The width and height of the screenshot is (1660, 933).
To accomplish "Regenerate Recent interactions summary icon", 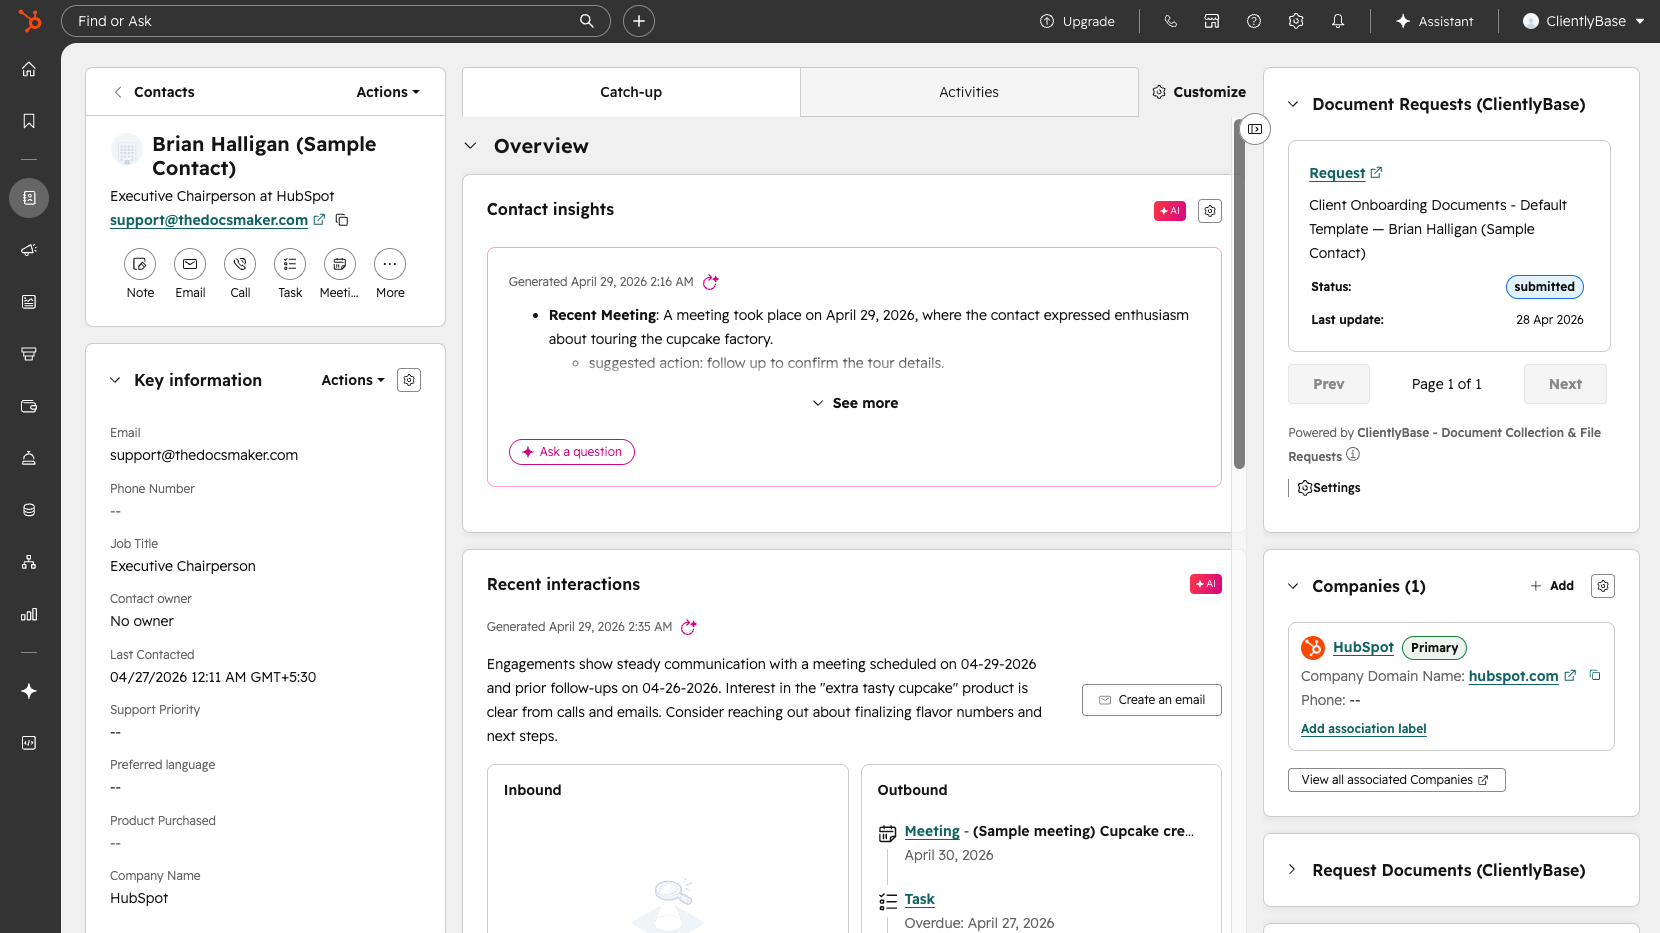I will pyautogui.click(x=689, y=627).
